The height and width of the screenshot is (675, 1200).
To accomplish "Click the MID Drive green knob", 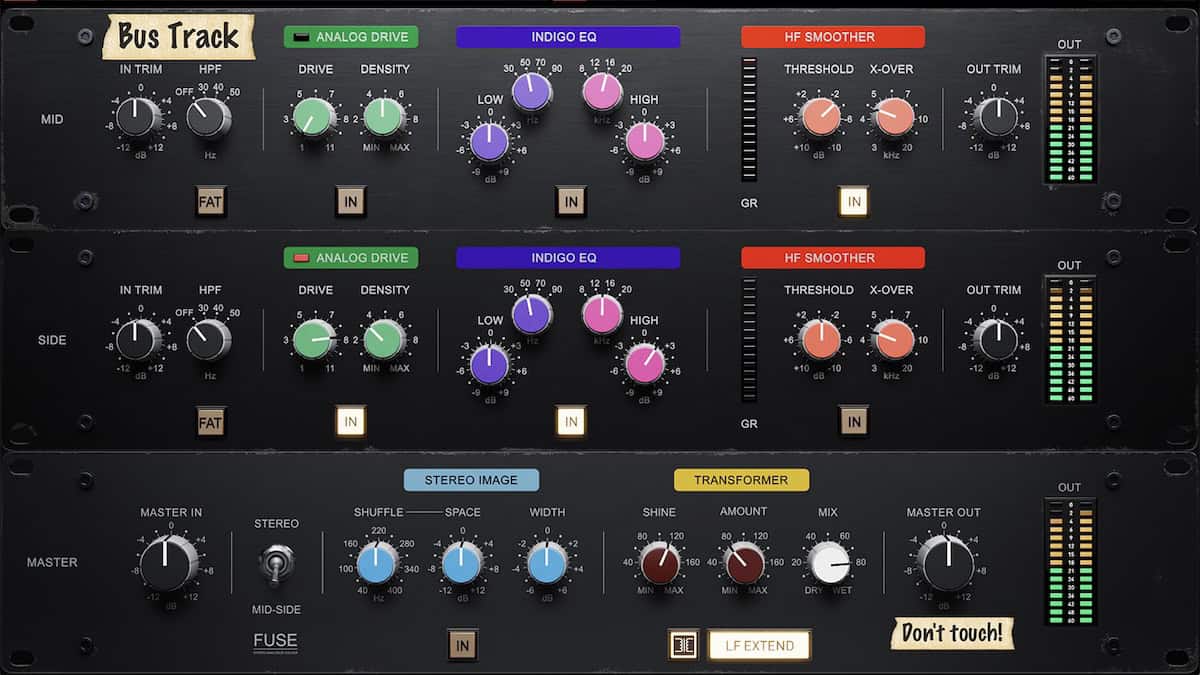I will point(314,117).
